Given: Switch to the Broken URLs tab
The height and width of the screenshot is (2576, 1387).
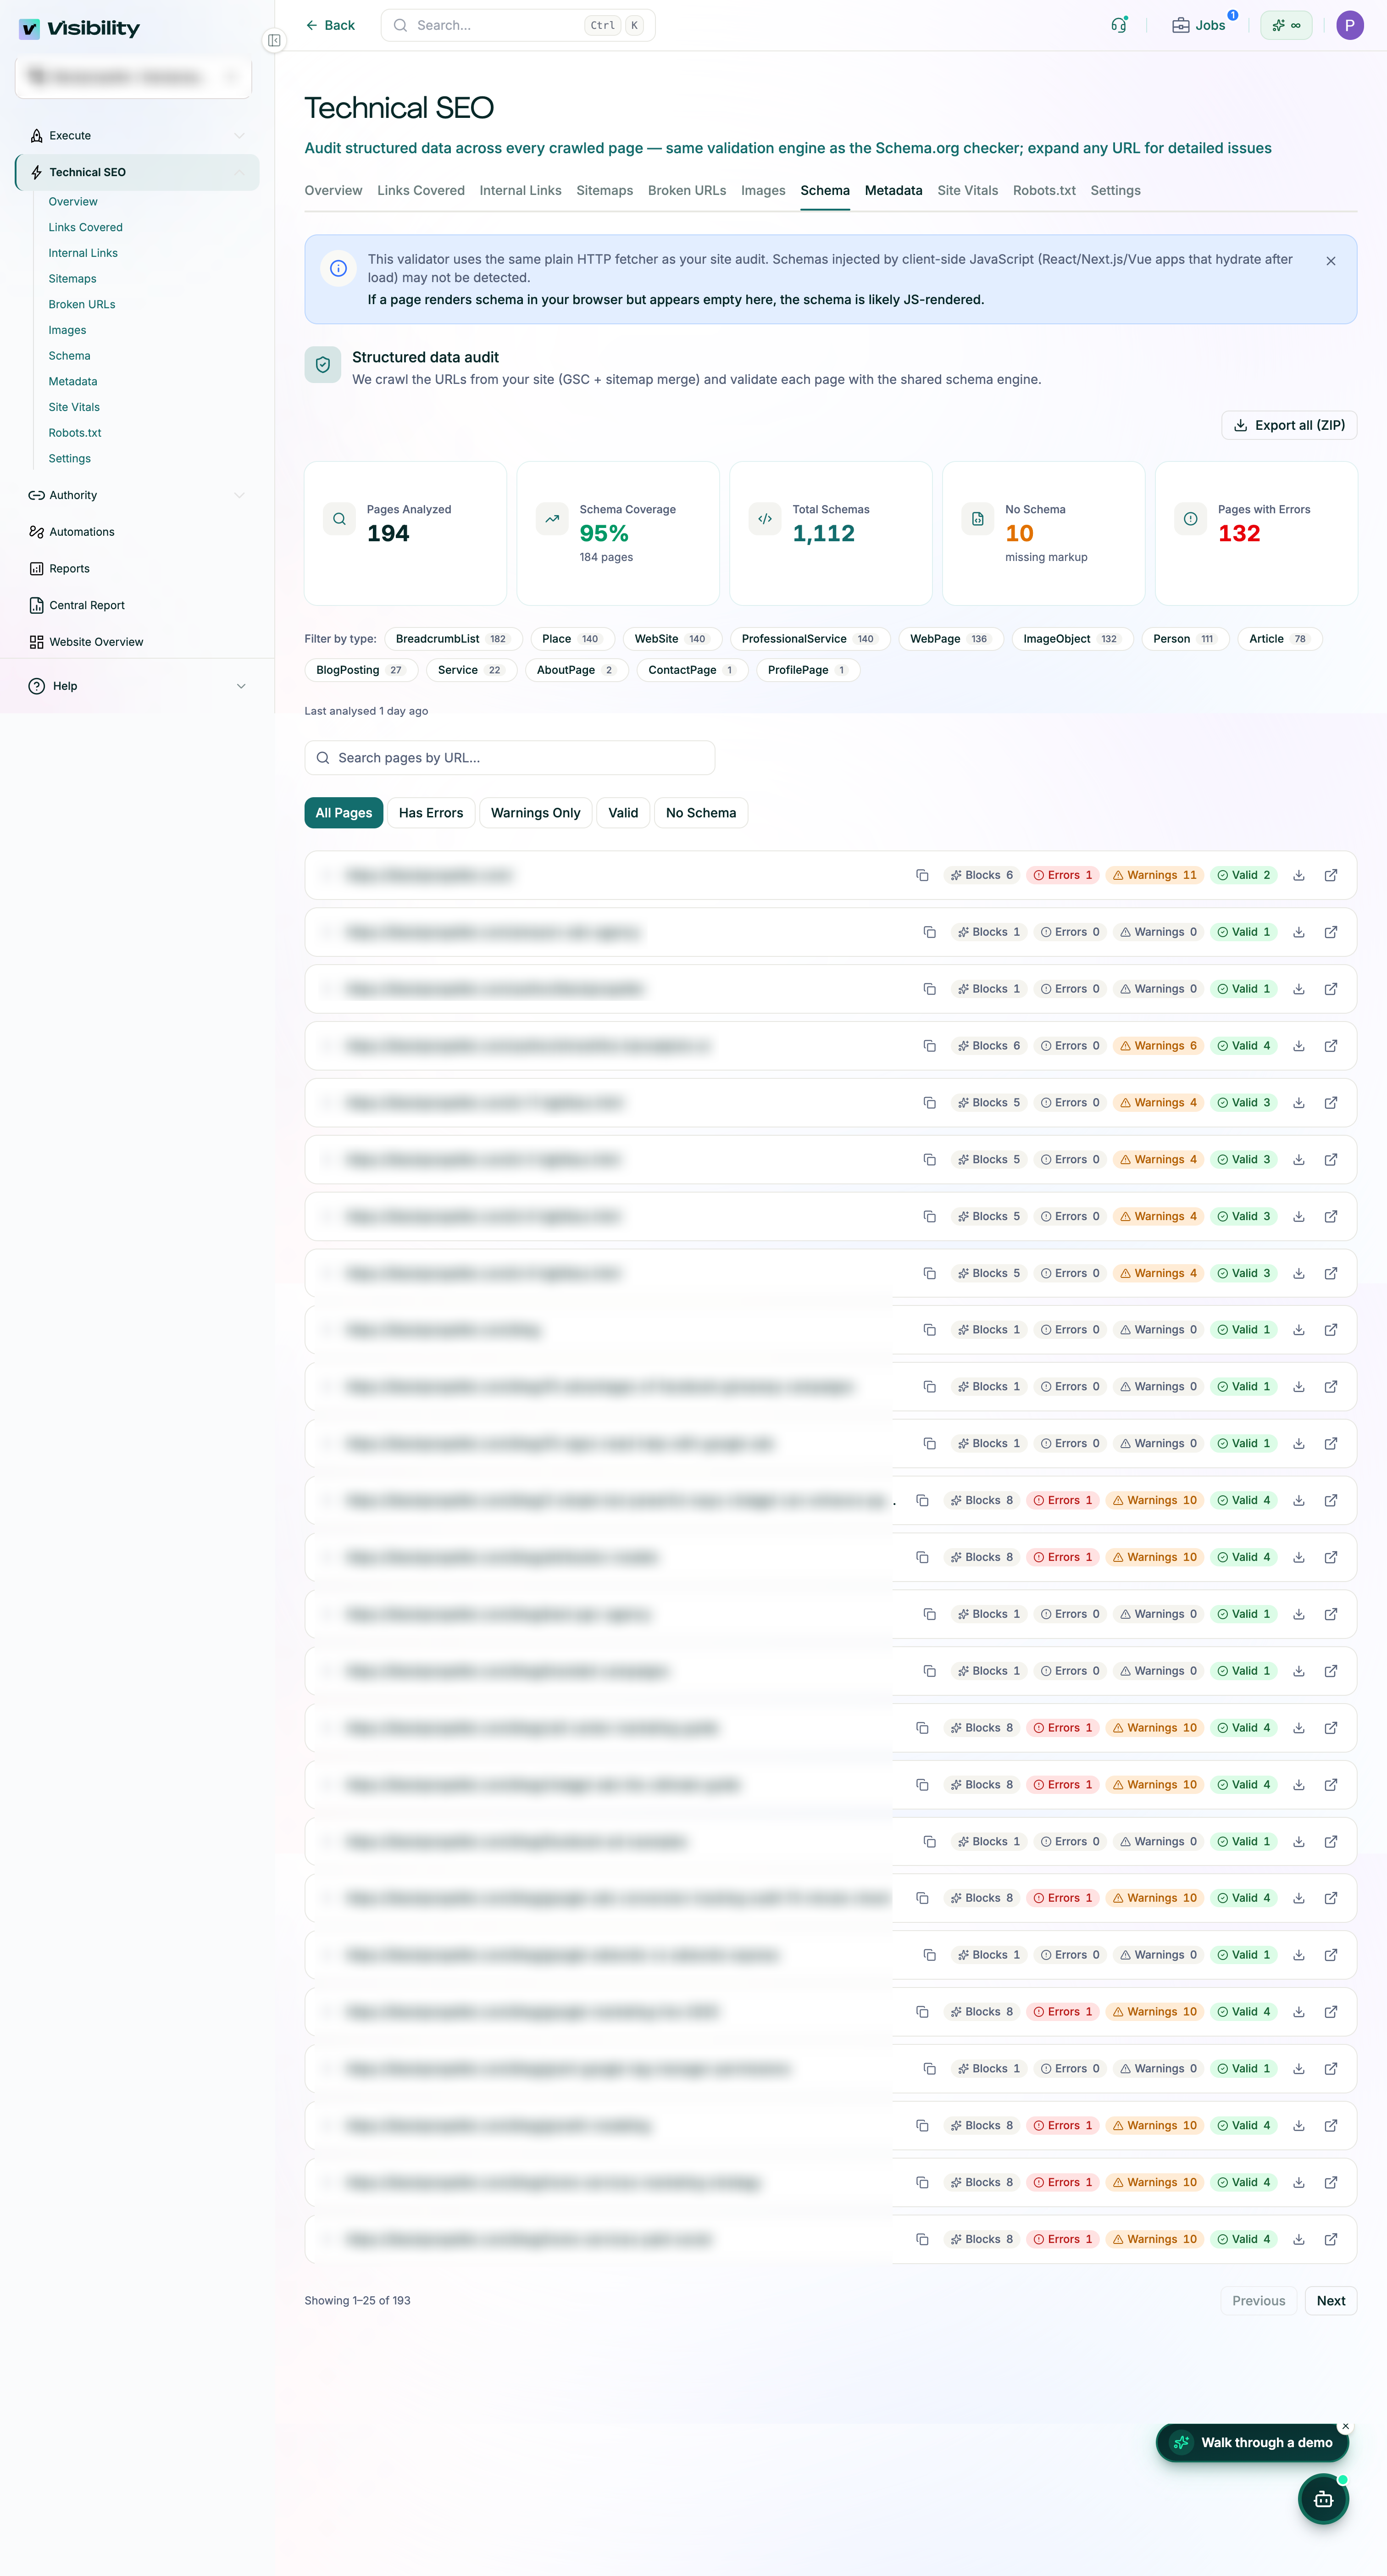Looking at the screenshot, I should [686, 190].
